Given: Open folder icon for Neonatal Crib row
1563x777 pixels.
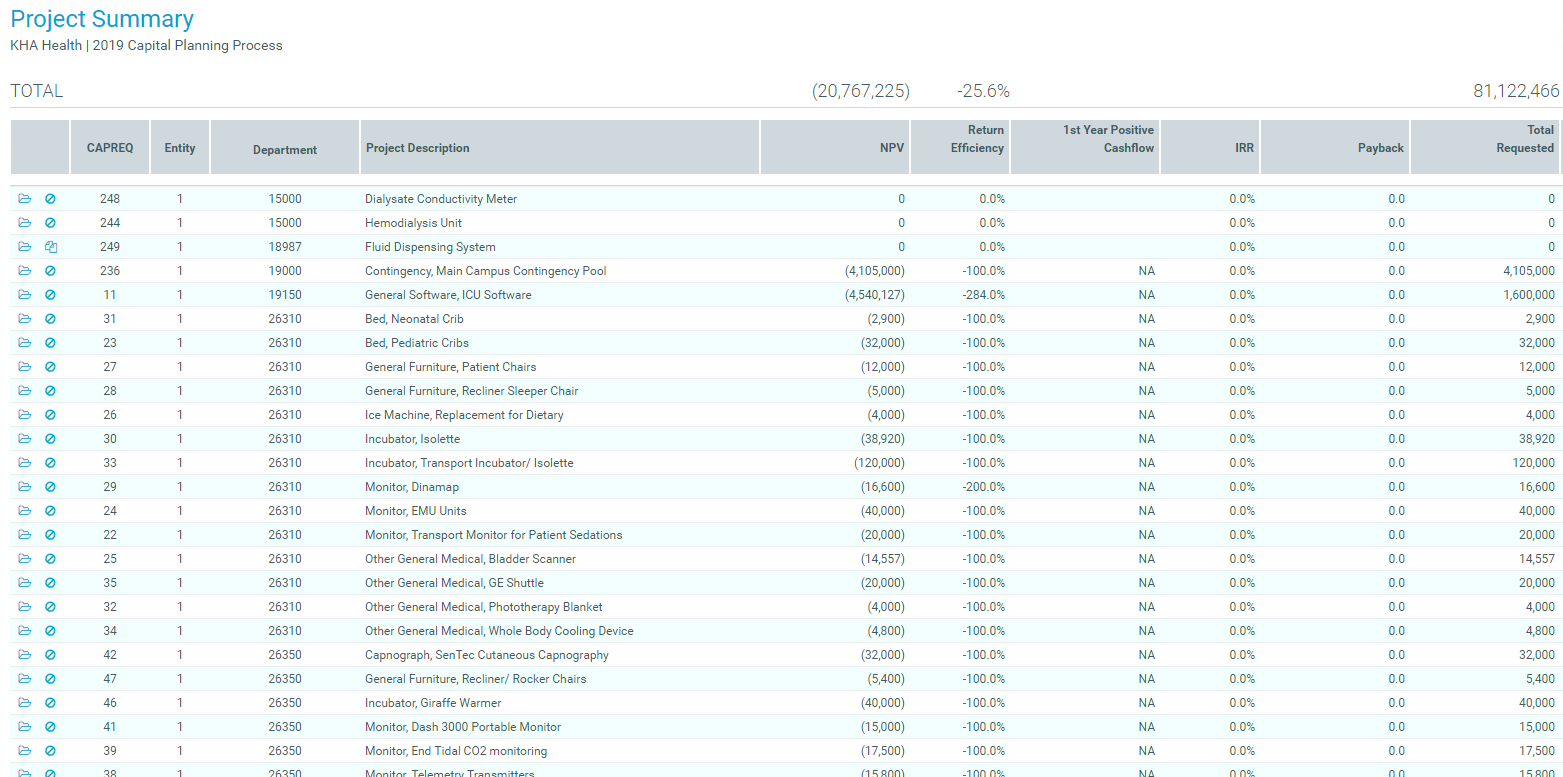Looking at the screenshot, I should (x=25, y=319).
